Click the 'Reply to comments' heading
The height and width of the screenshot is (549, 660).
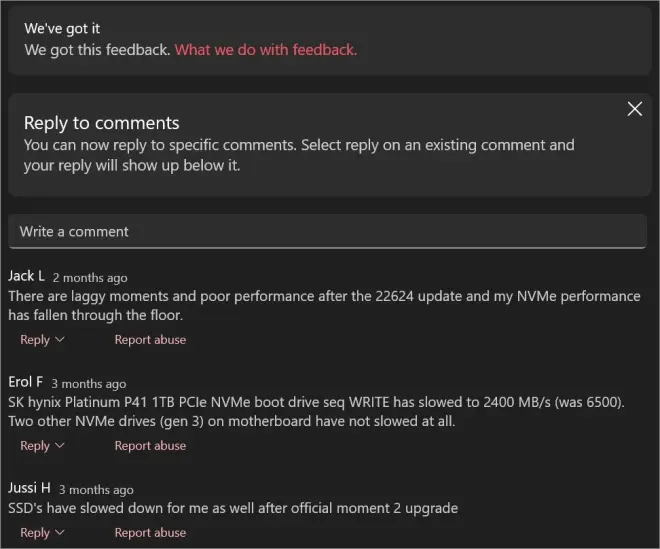(x=101, y=123)
